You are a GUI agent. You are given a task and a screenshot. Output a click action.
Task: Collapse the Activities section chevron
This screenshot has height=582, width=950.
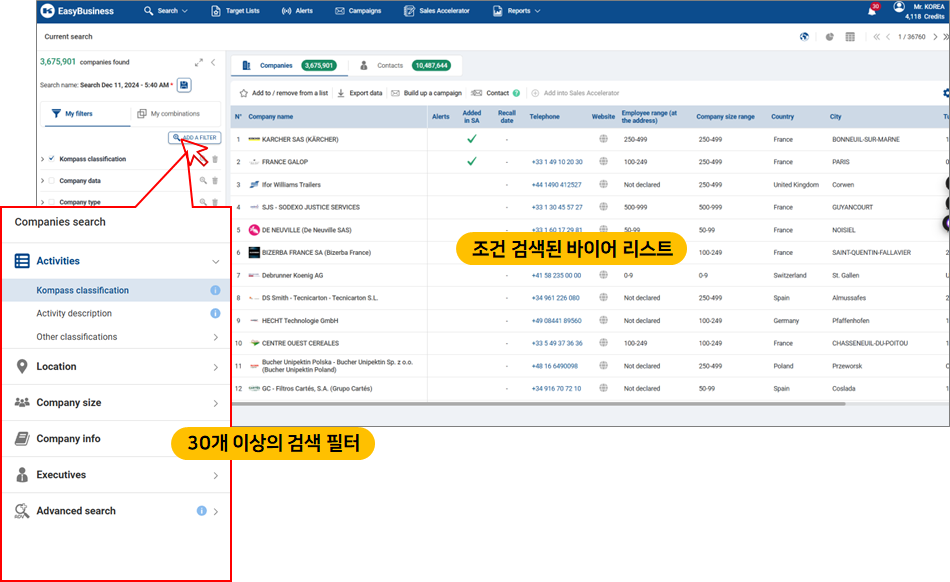[215, 262]
